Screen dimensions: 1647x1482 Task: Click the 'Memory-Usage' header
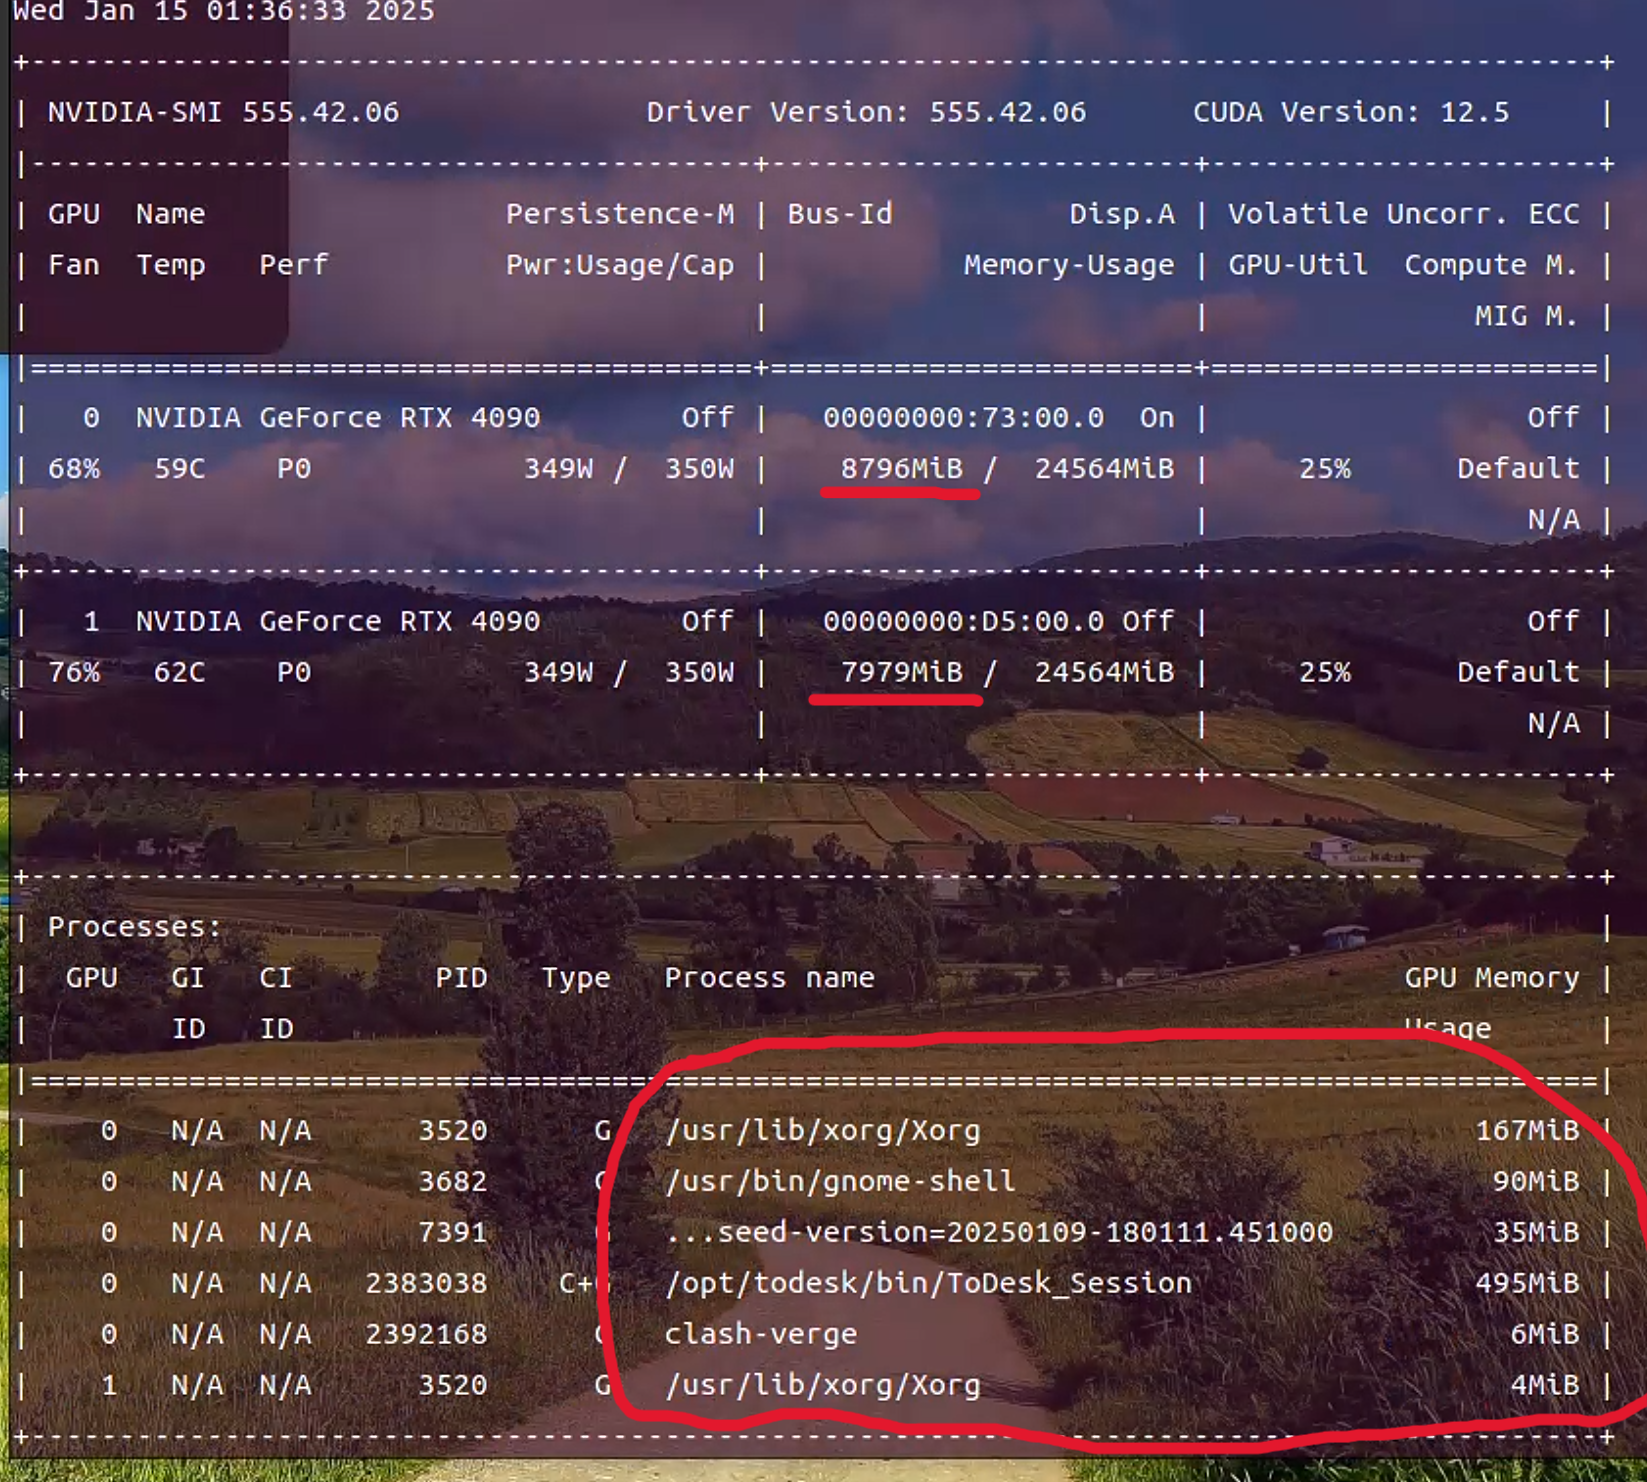pyautogui.click(x=1069, y=265)
